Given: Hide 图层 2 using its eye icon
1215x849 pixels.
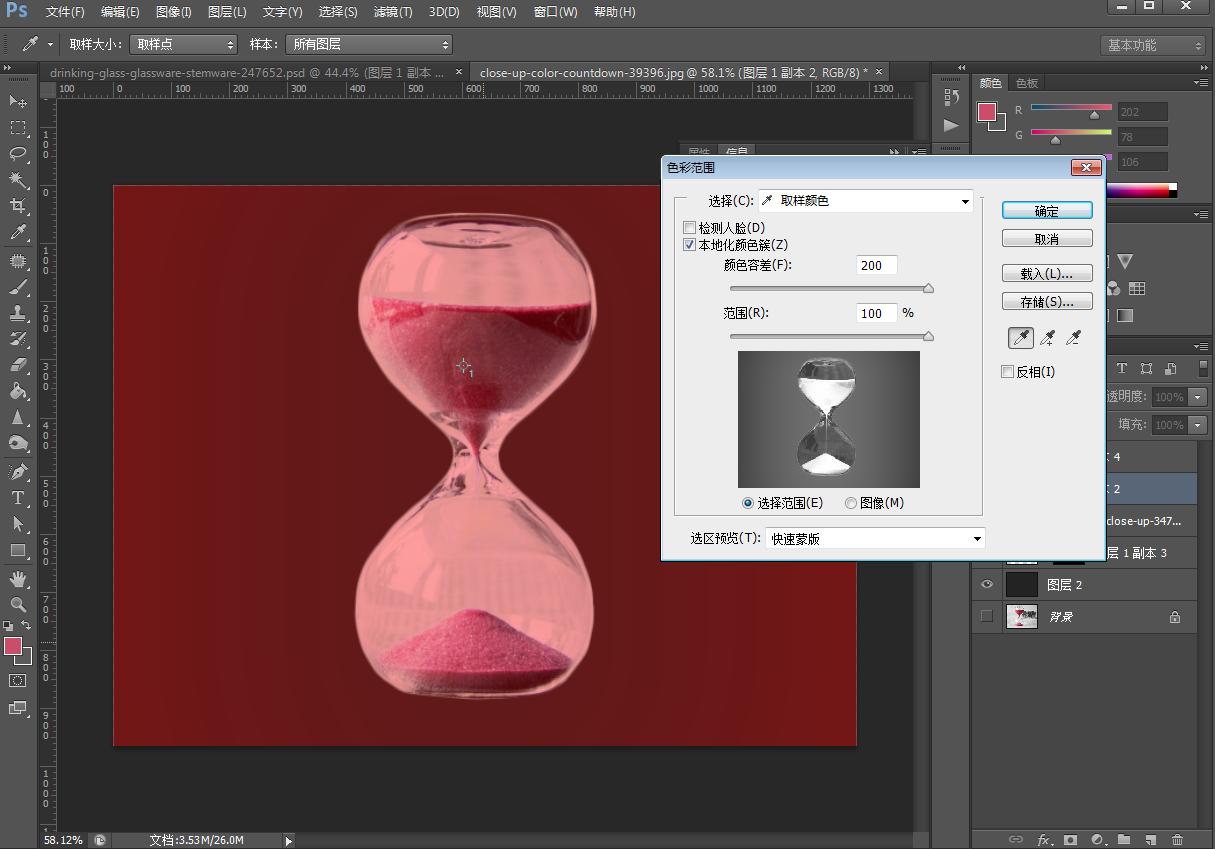Looking at the screenshot, I should point(987,585).
